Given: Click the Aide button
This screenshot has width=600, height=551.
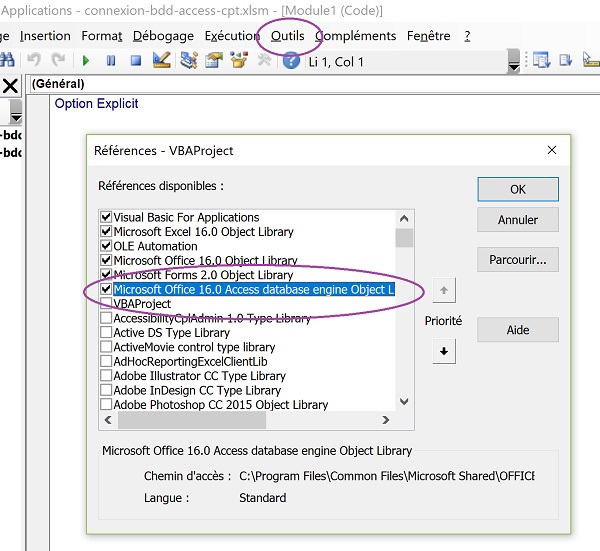Looking at the screenshot, I should tap(518, 330).
